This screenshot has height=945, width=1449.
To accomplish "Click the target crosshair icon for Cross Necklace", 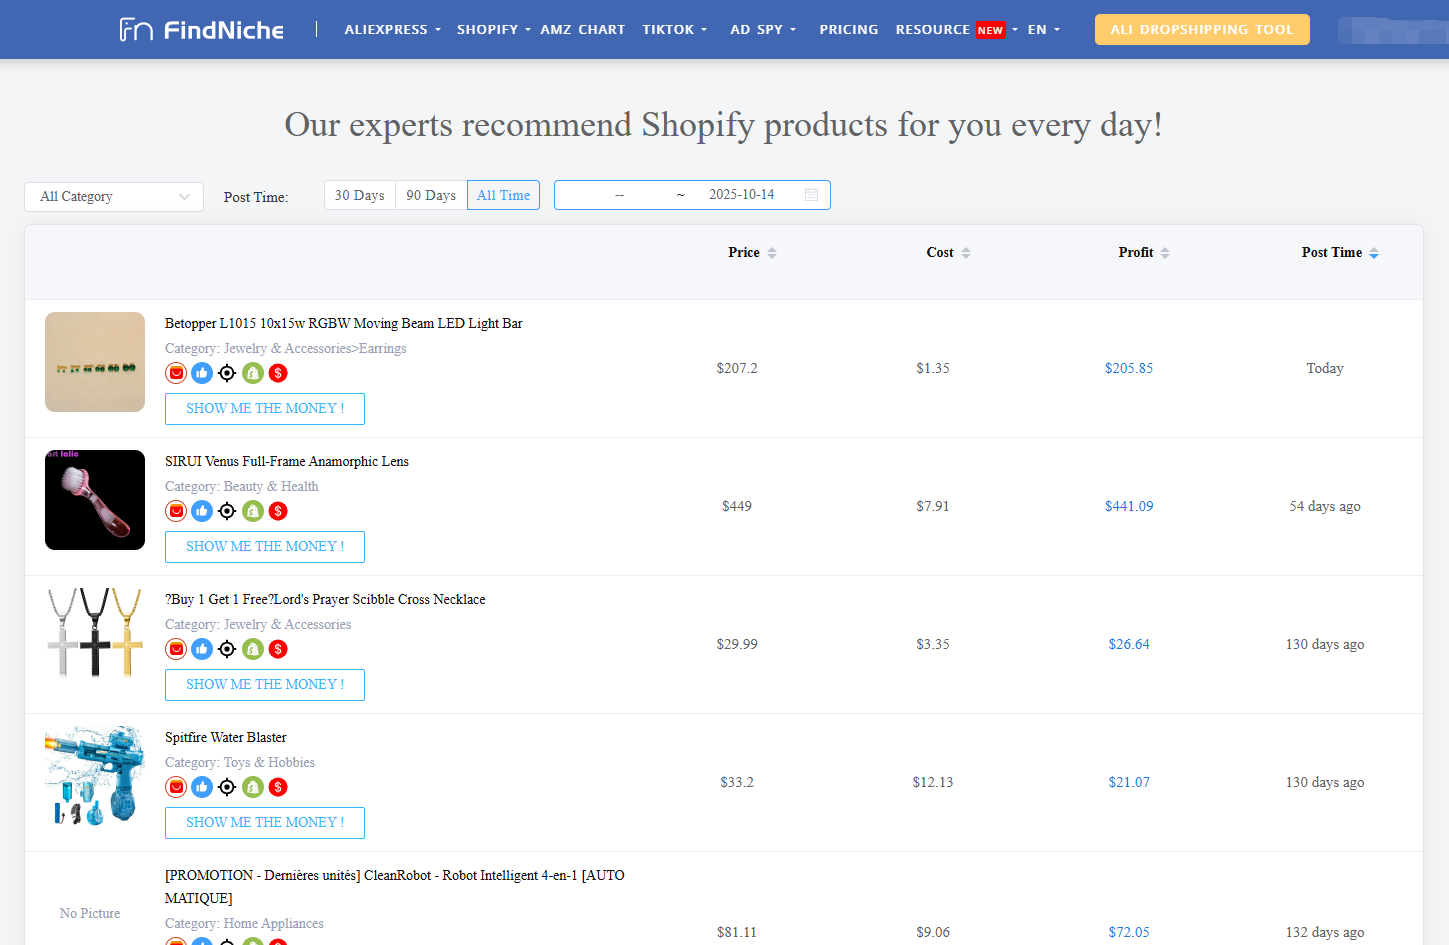I will (x=227, y=649).
